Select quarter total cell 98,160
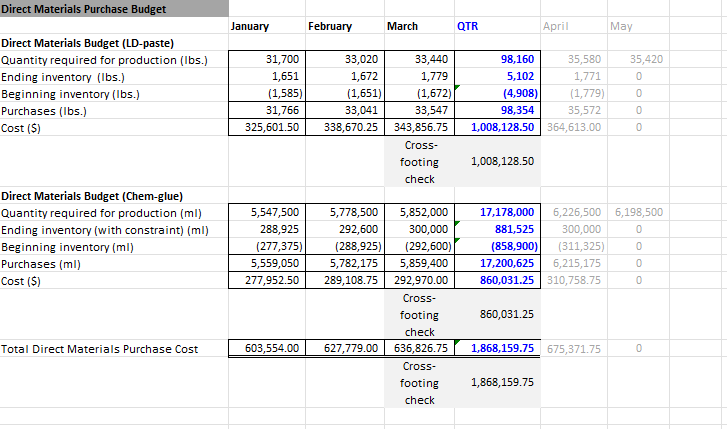727x429 pixels. (497, 59)
